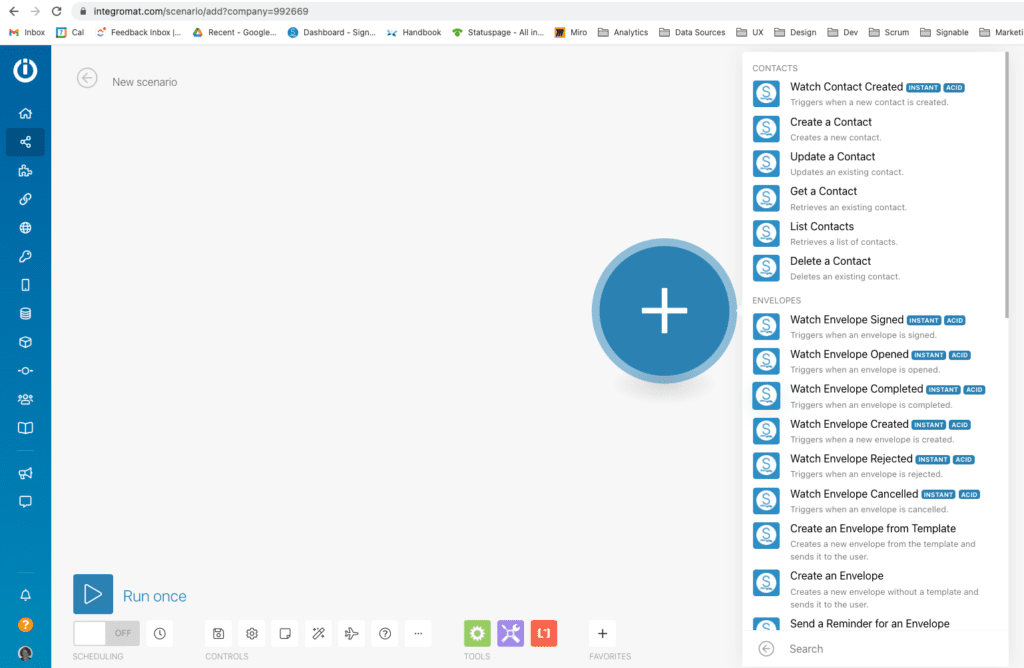Select the Watch Envelope Signed module
This screenshot has height=668, width=1024.
(x=846, y=320)
